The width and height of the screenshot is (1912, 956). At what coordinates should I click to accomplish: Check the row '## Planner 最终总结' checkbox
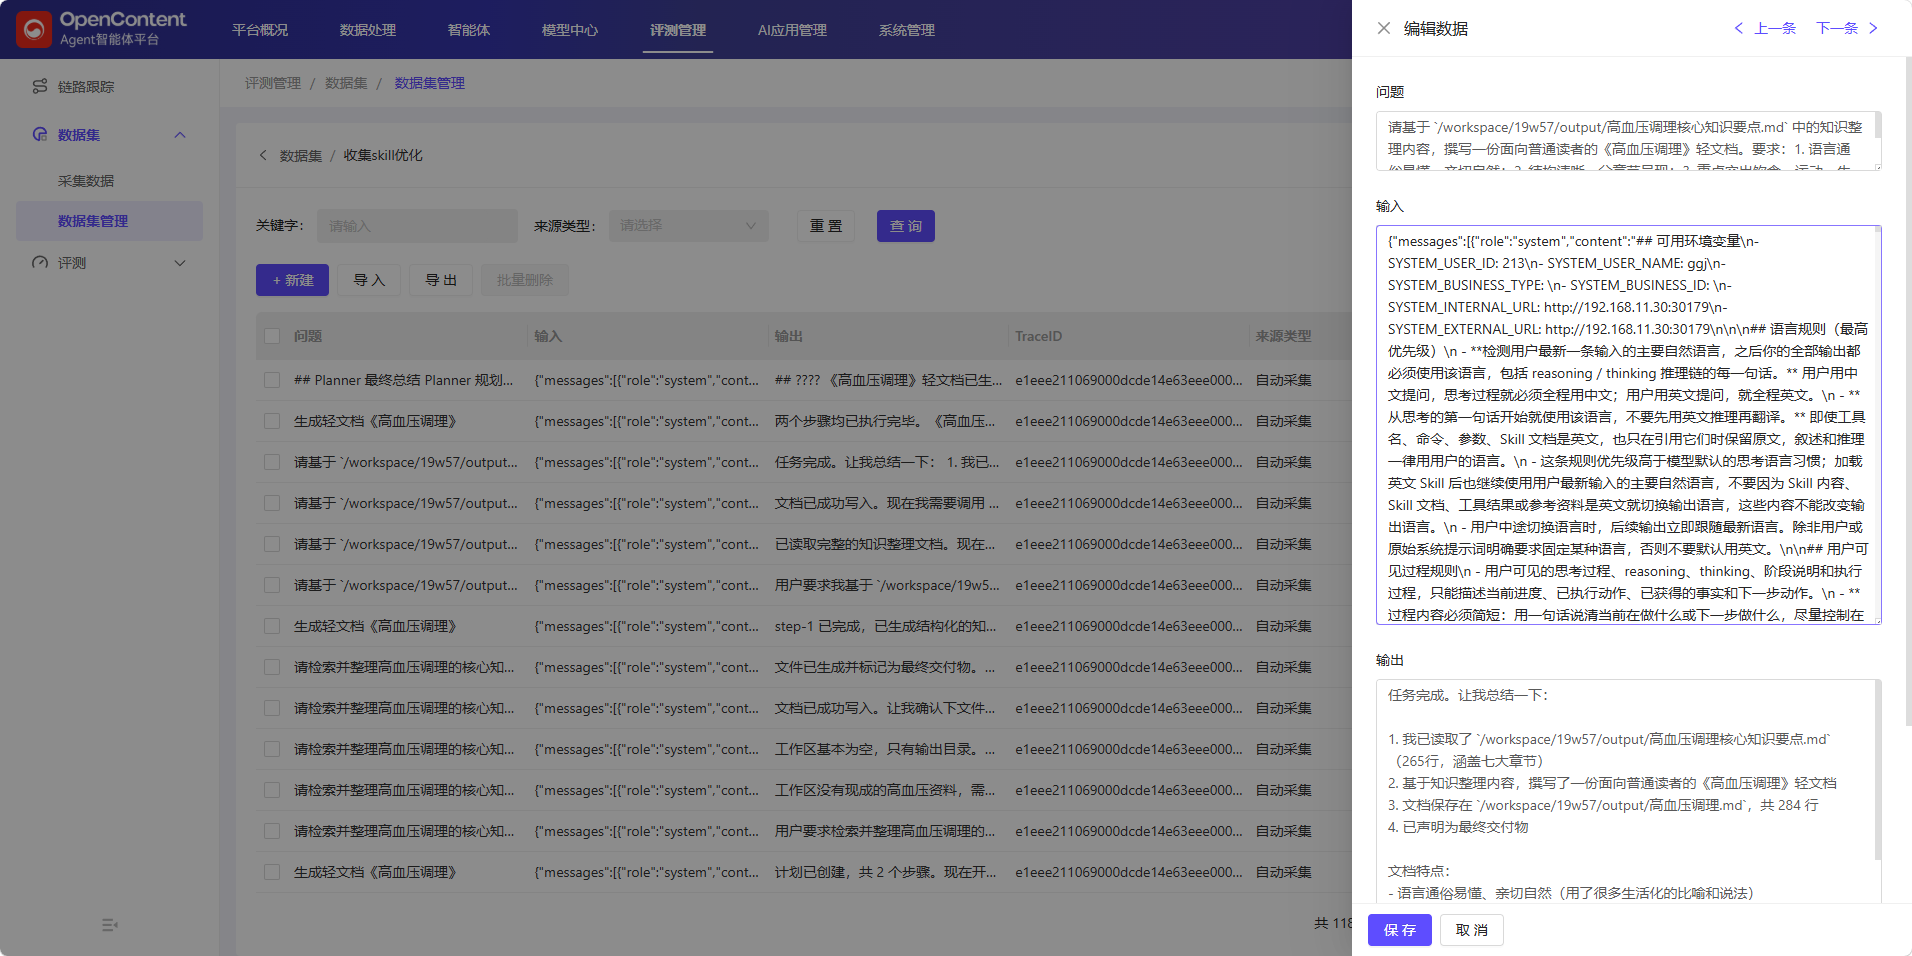(x=272, y=380)
